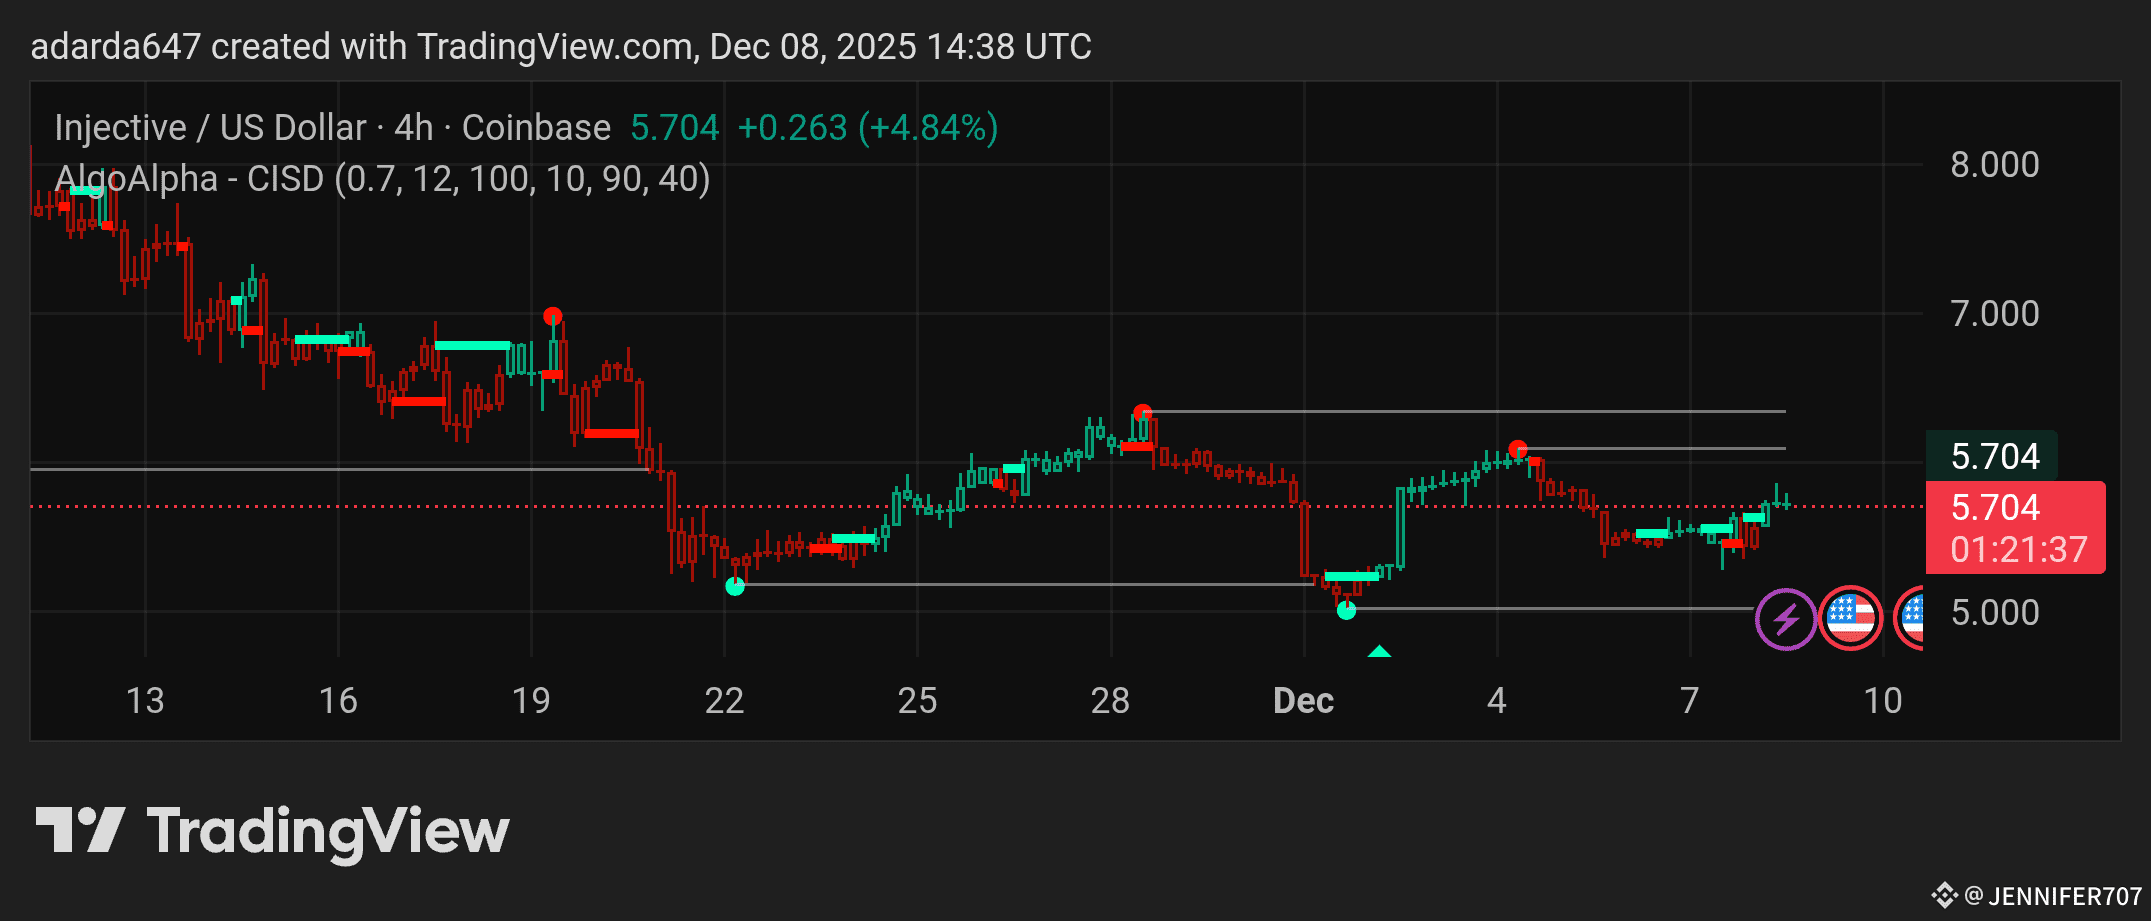
Task: Select the 'Injective / US Dollar · 4h · Coinbase' title
Action: pos(333,128)
